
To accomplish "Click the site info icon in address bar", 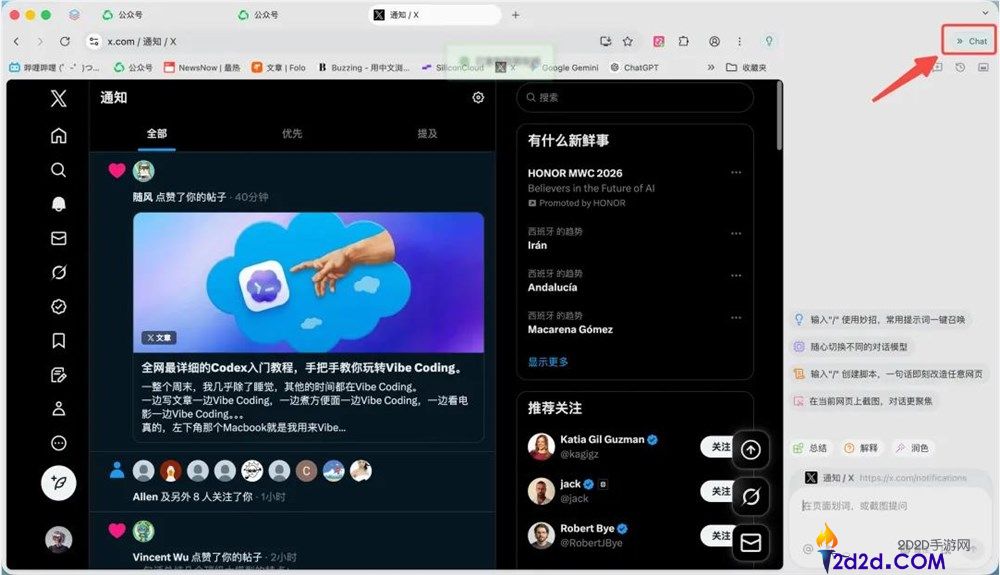I will 94,41.
